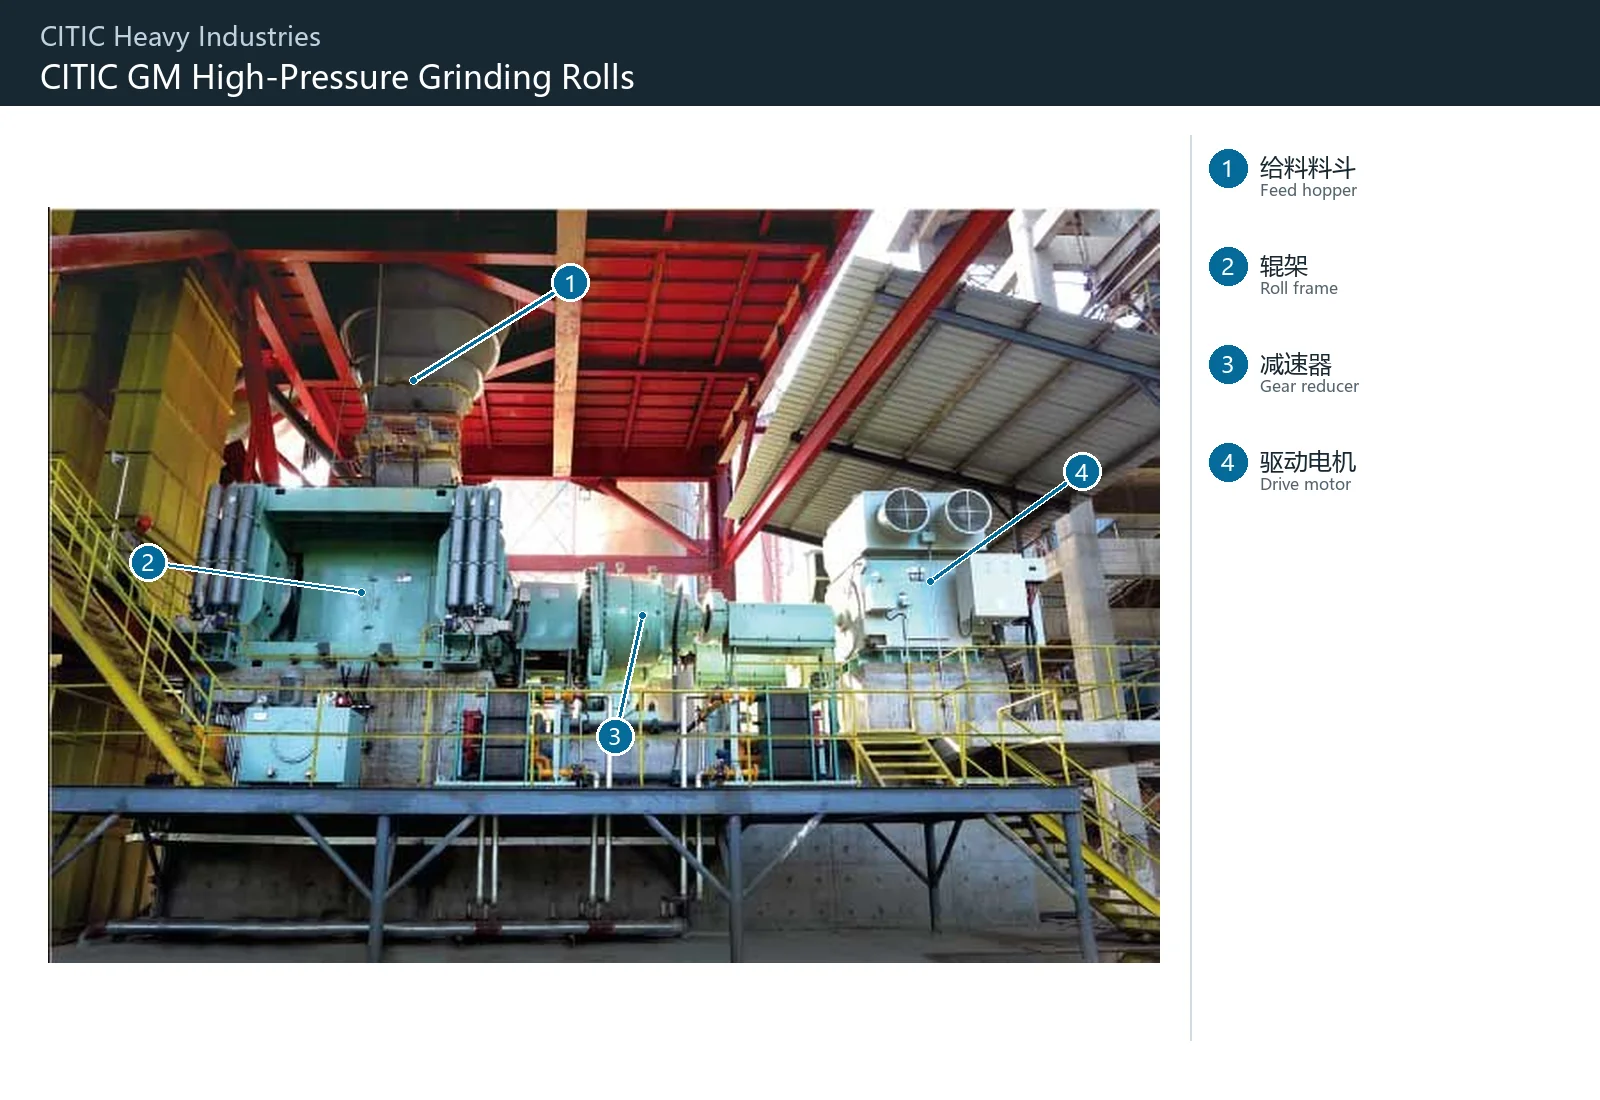Click the 'Drive motor' legend label
Viewport: 1600px width, 1100px height.
(1305, 484)
